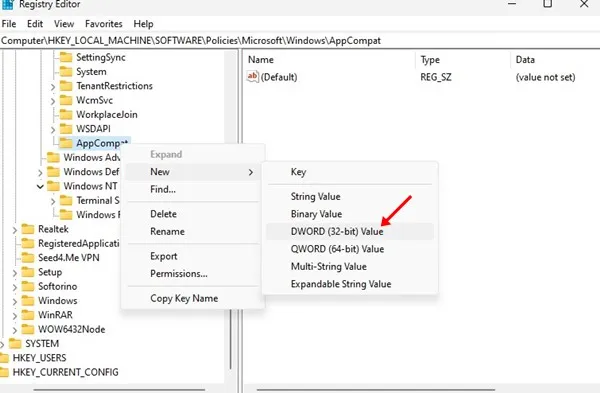600x393 pixels.
Task: Select DWORD (32-bit) Value option
Action: 350,232
